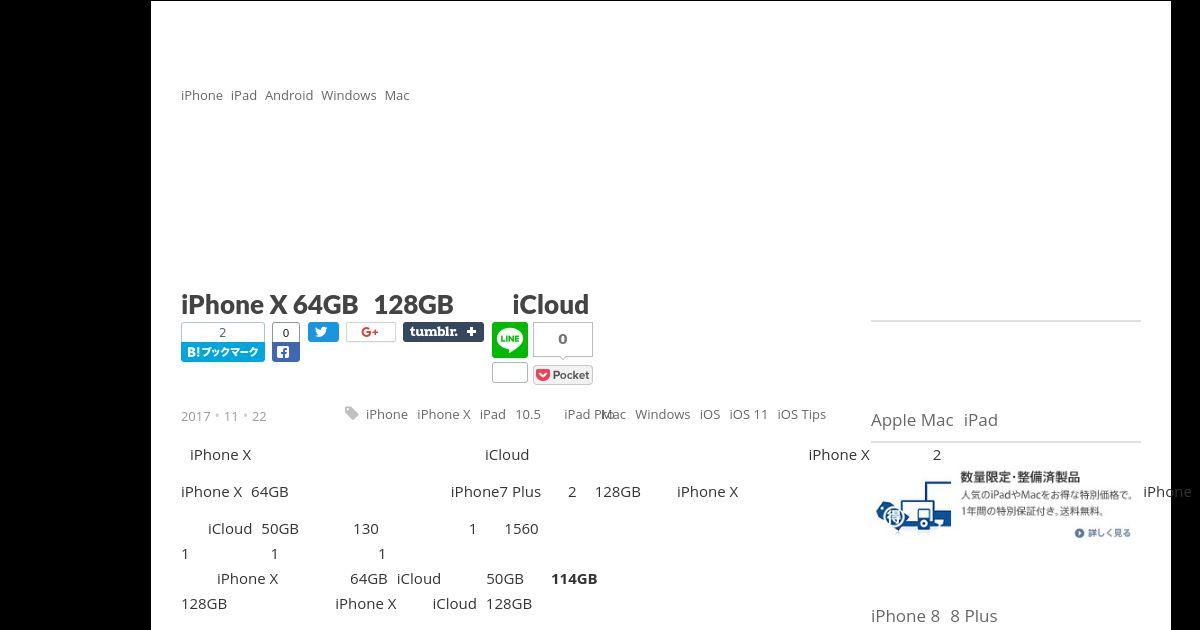Click the Hatena bookmark count 2
Viewport: 1200px width, 630px height.
[x=222, y=332]
